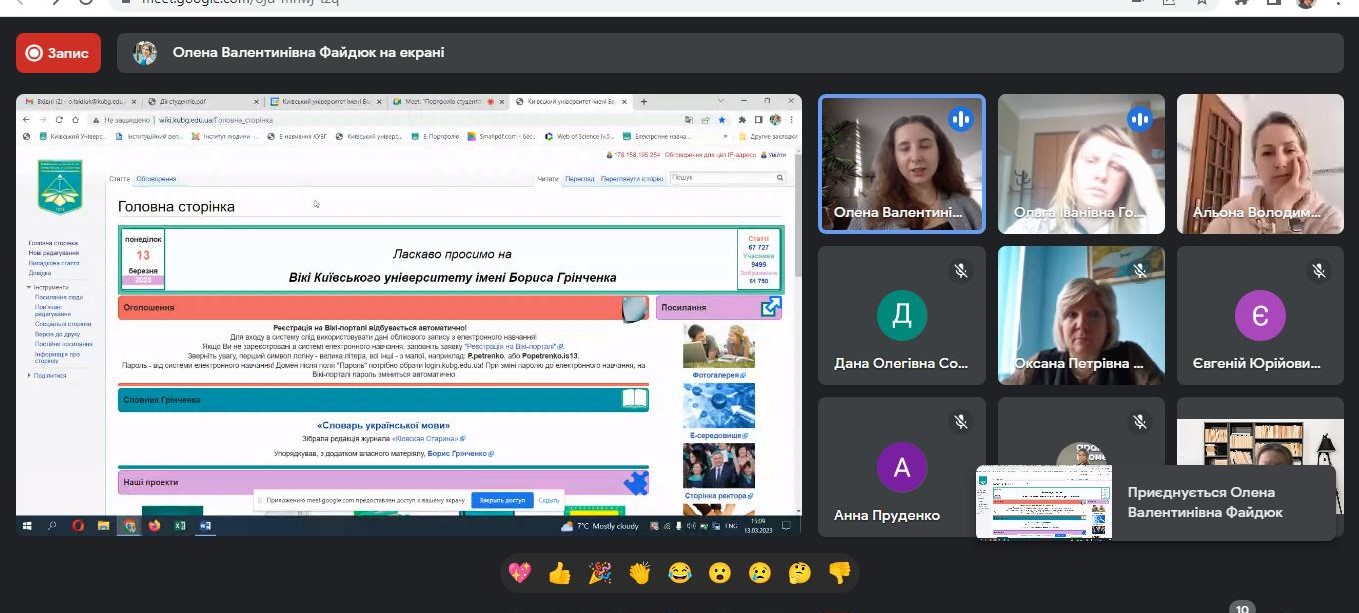Screen dimensions: 1359x613
Task: Select Альона Володимирівна's video tile
Action: [1259, 164]
